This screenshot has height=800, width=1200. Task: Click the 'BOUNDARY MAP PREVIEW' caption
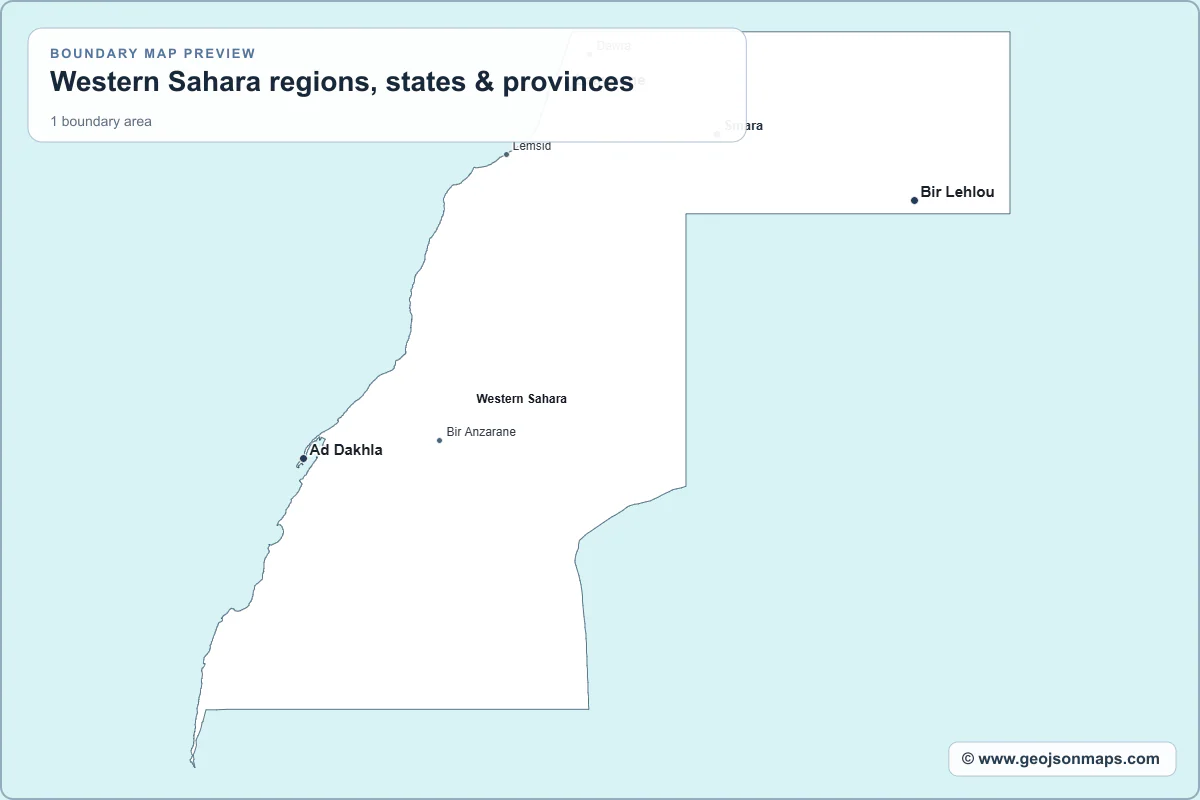pos(153,54)
